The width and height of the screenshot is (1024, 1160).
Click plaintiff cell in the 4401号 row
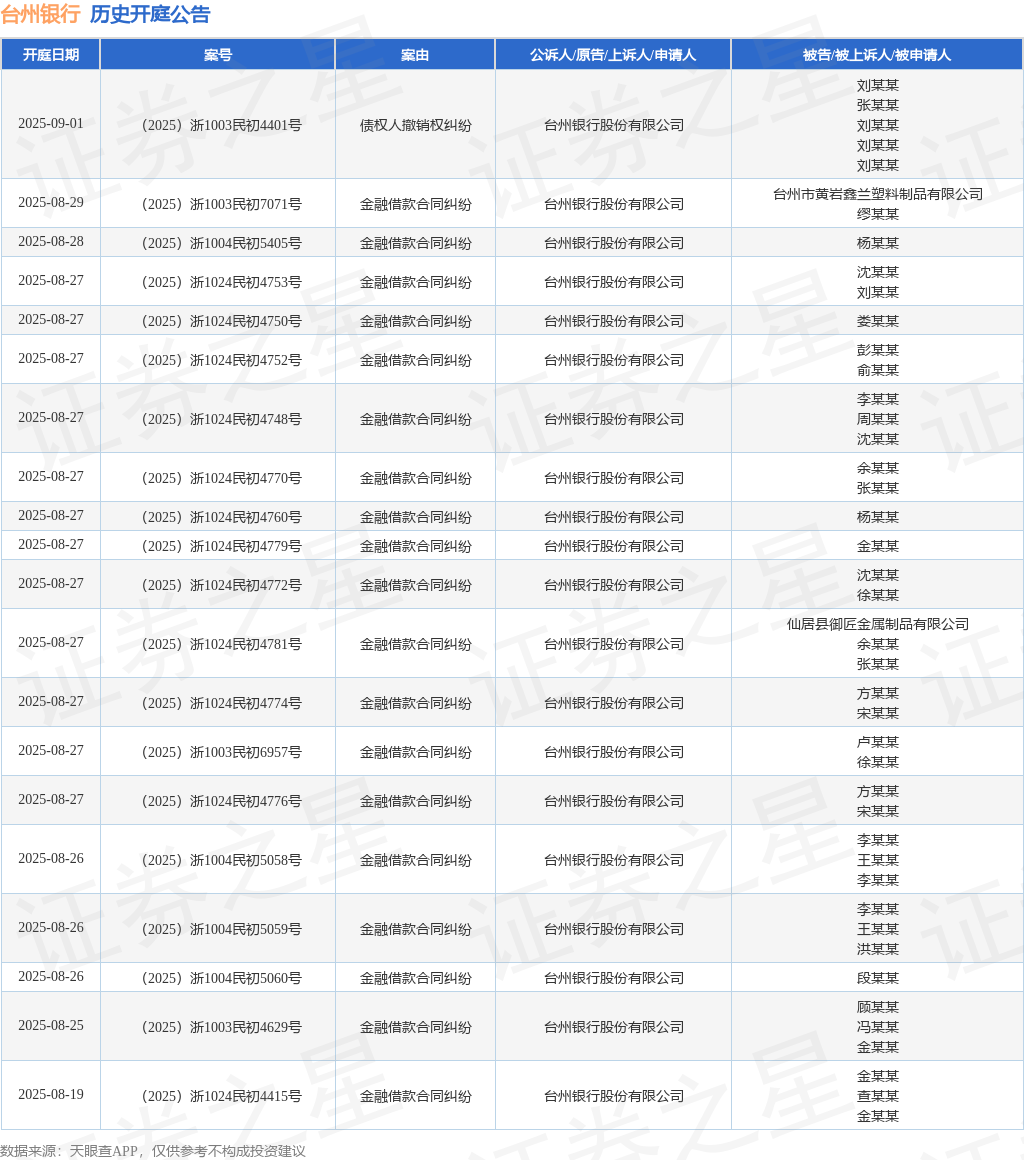(613, 125)
